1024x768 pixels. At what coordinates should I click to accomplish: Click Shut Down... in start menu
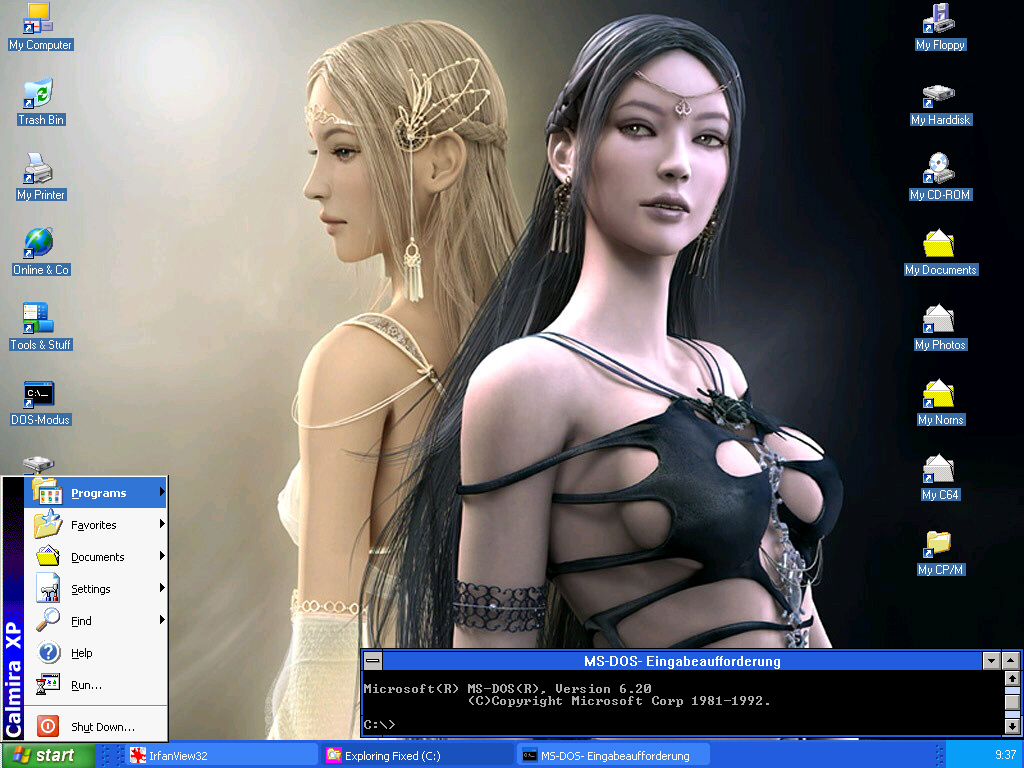pyautogui.click(x=102, y=727)
